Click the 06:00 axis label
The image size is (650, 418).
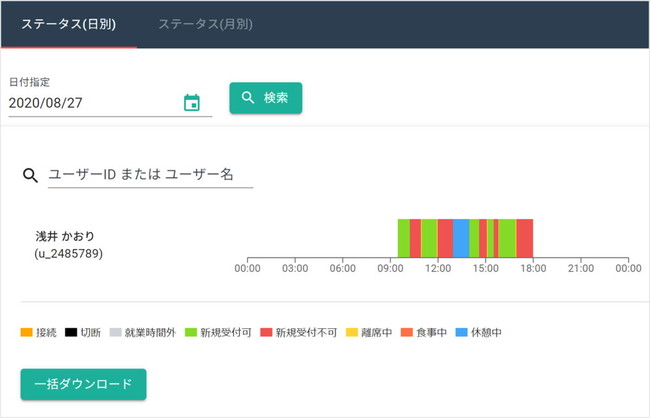[x=342, y=268]
